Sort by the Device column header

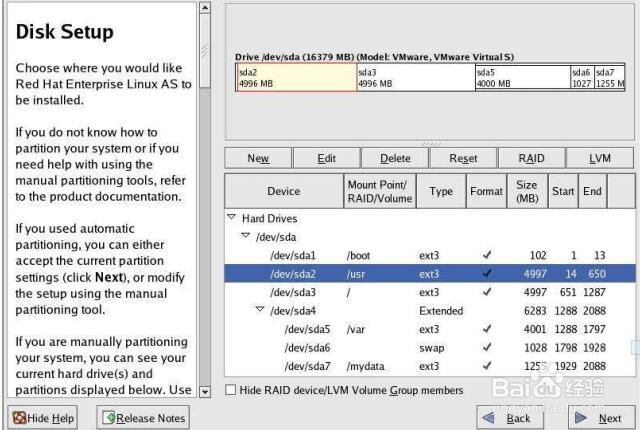[284, 191]
